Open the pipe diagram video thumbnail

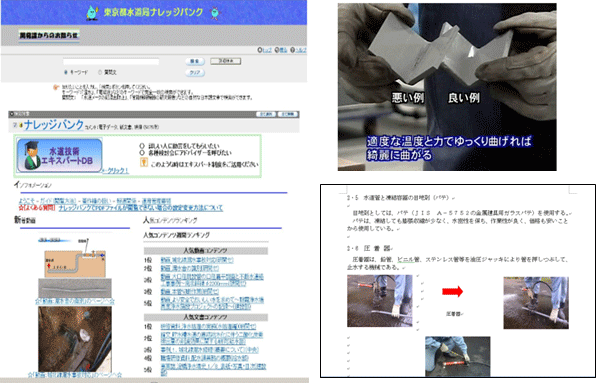click(75, 268)
